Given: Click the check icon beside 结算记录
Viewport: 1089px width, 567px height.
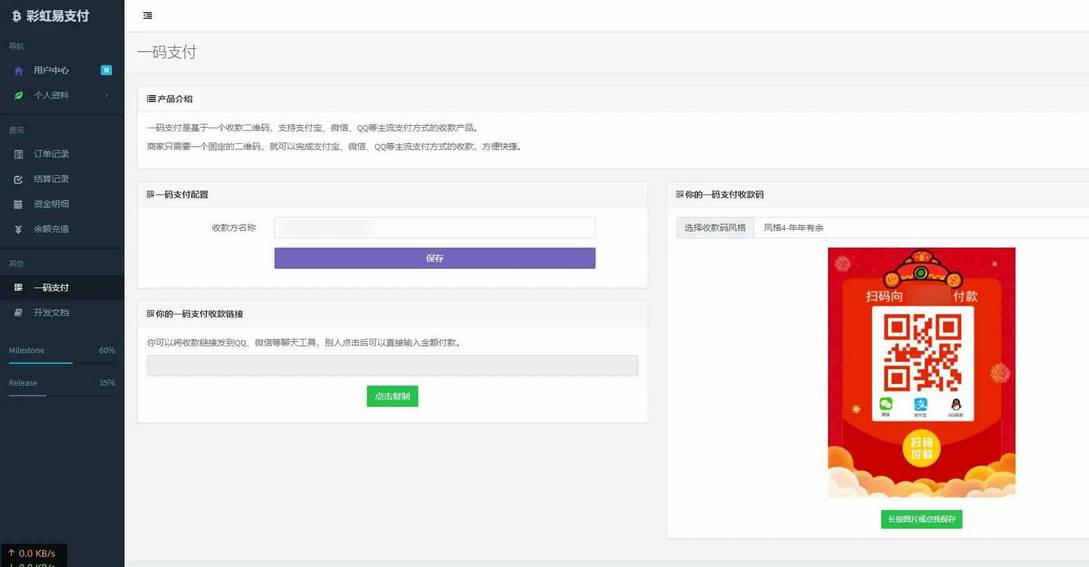Looking at the screenshot, I should tap(19, 179).
